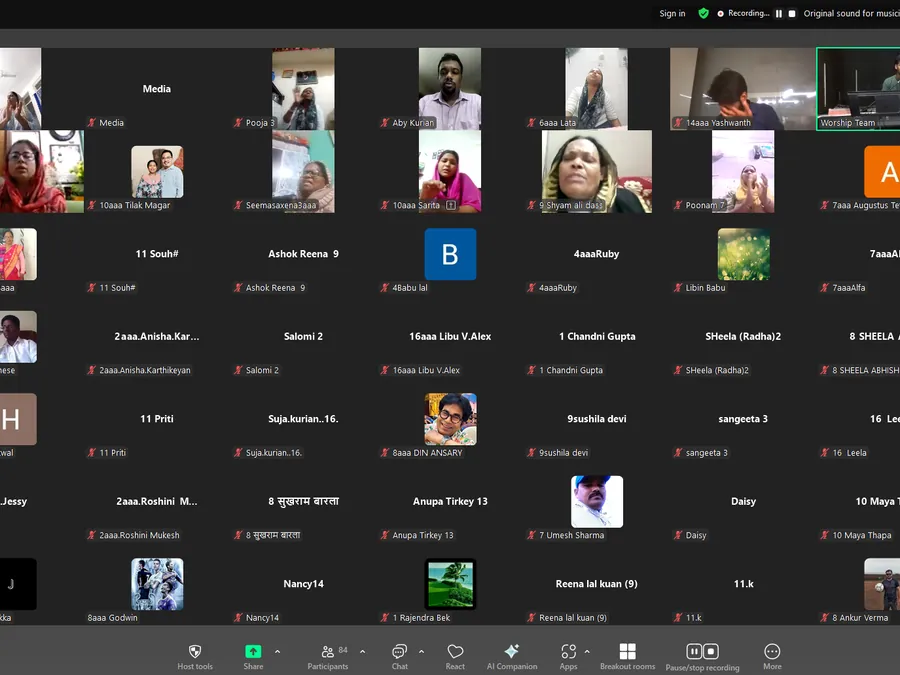Select the Worship Team video tile

[x=858, y=89]
